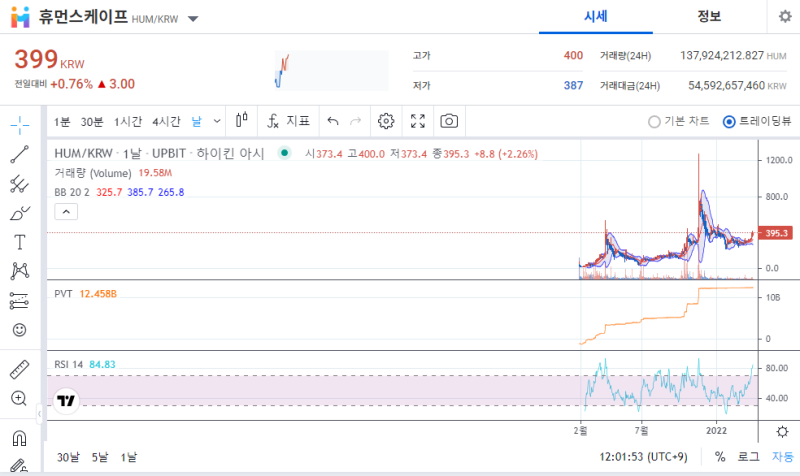The width and height of the screenshot is (800, 476).
Task: Set chart interval to 1시간
Action: tap(128, 121)
